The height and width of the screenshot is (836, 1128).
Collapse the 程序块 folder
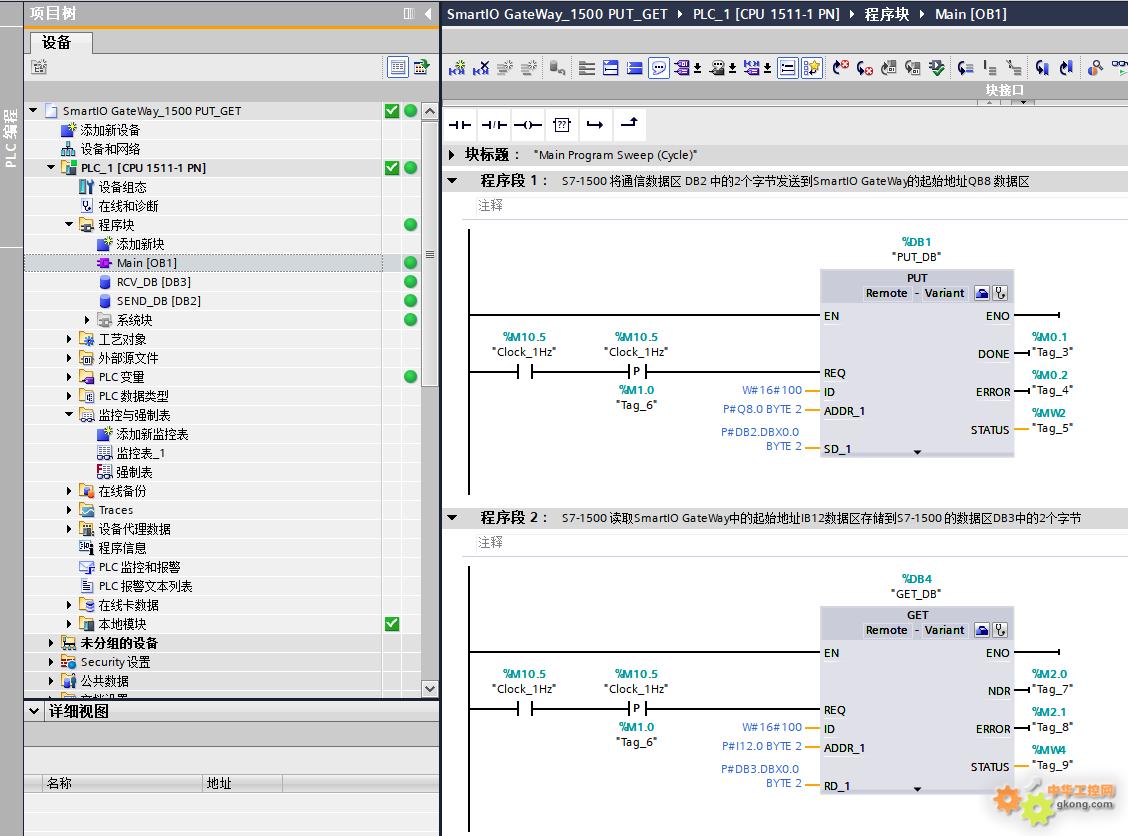coord(69,224)
